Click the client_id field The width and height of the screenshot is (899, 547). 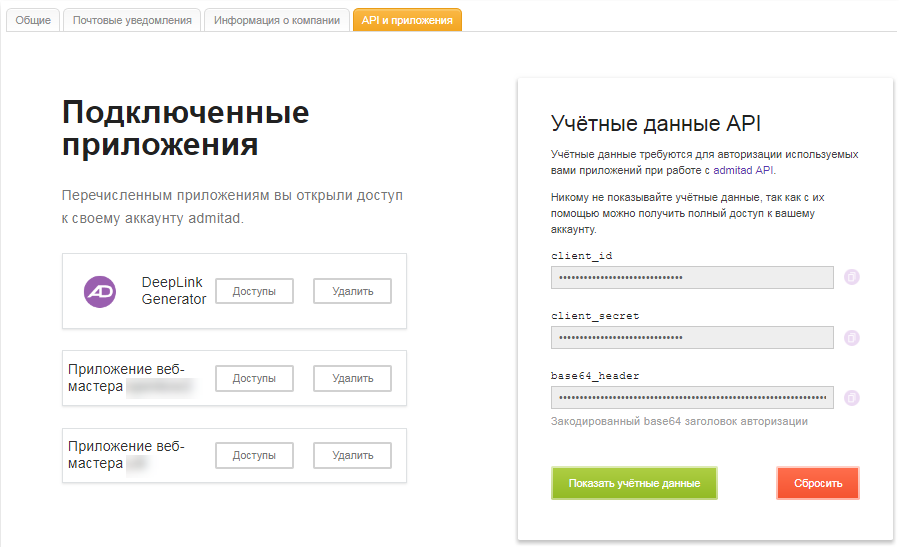[x=692, y=277]
